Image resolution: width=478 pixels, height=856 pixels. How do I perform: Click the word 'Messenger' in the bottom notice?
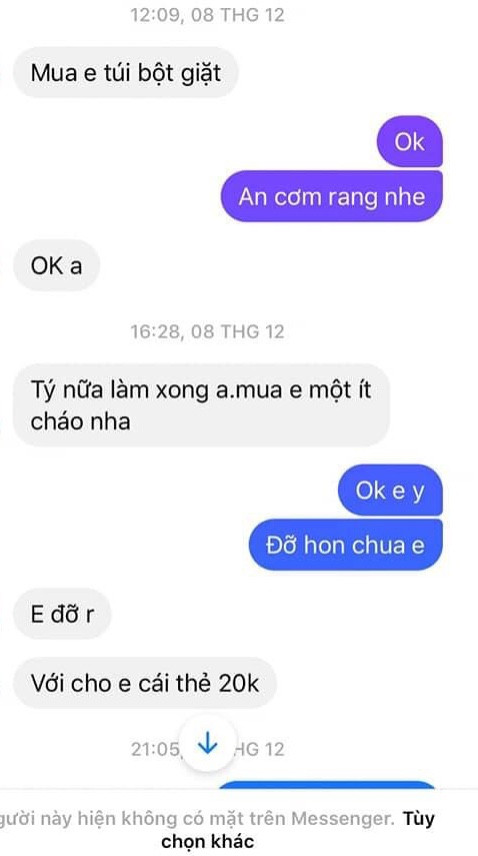[x=342, y=819]
